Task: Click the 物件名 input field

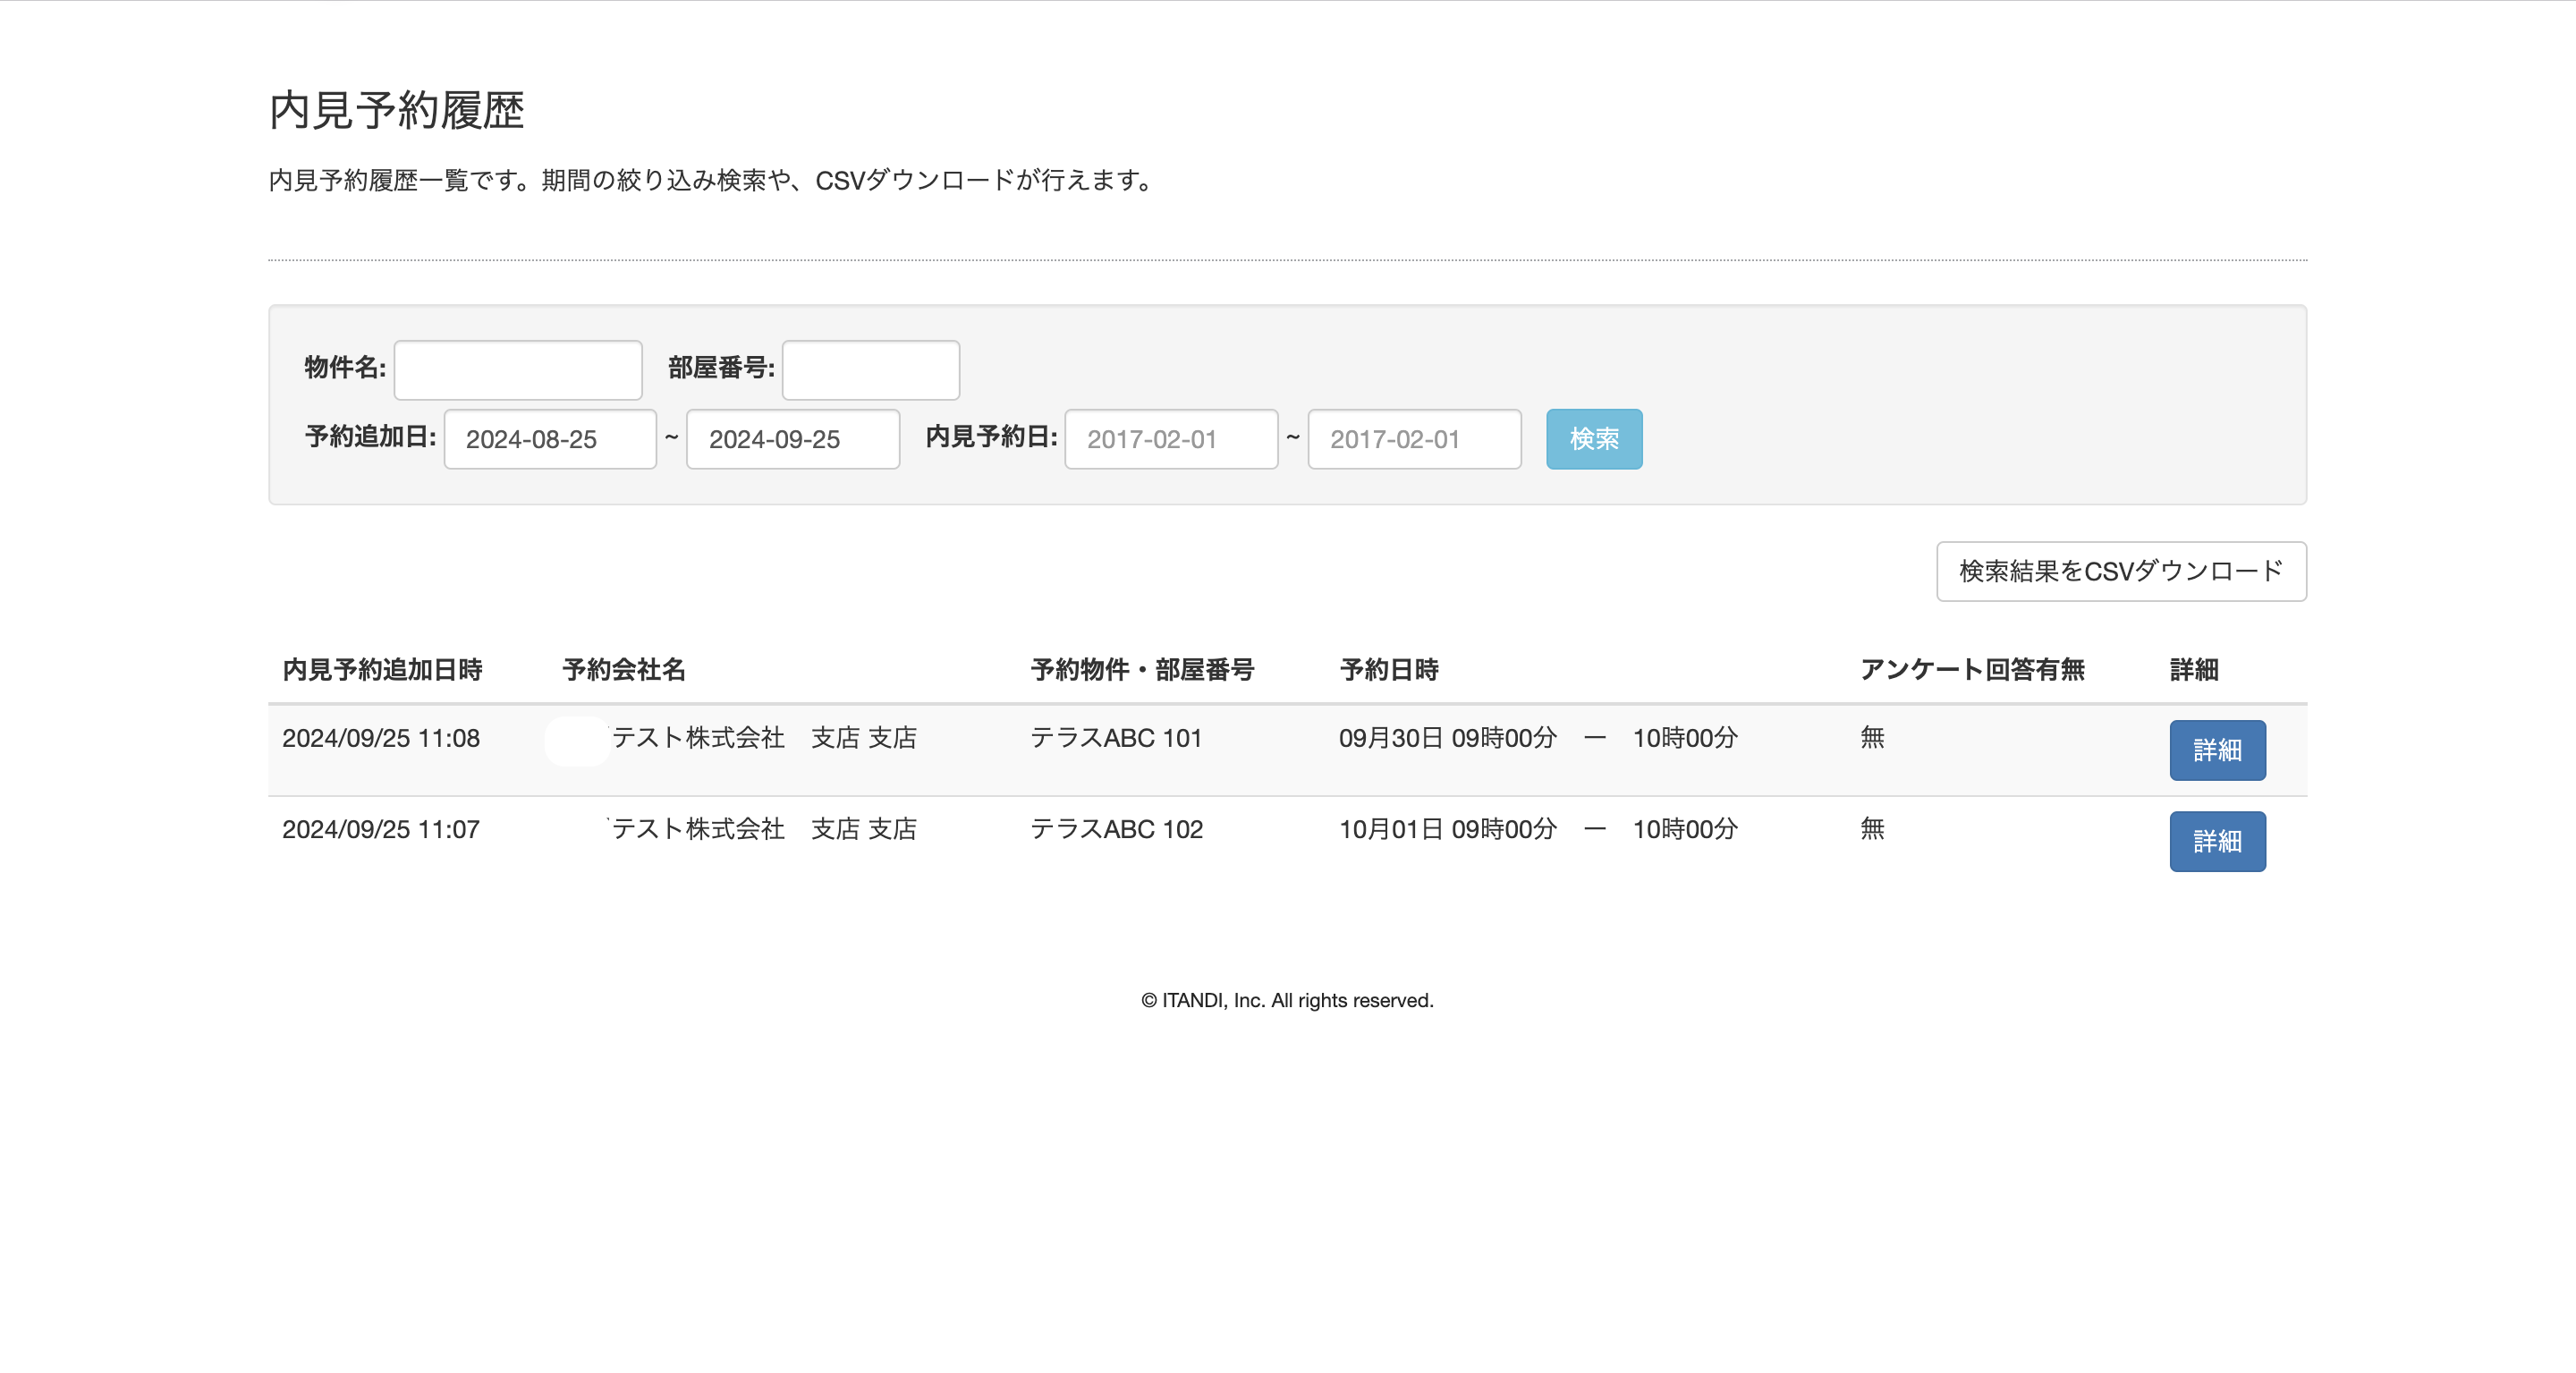Action: [x=518, y=369]
